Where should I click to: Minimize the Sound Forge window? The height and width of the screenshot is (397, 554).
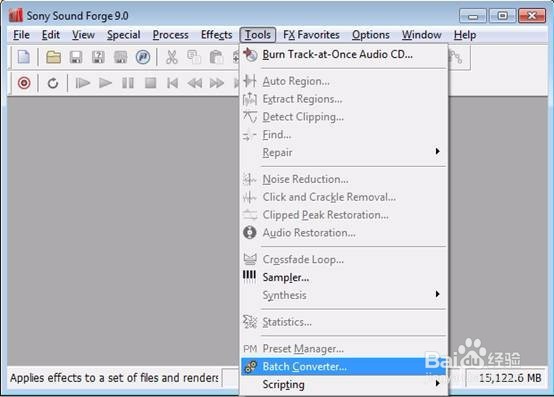pos(473,16)
